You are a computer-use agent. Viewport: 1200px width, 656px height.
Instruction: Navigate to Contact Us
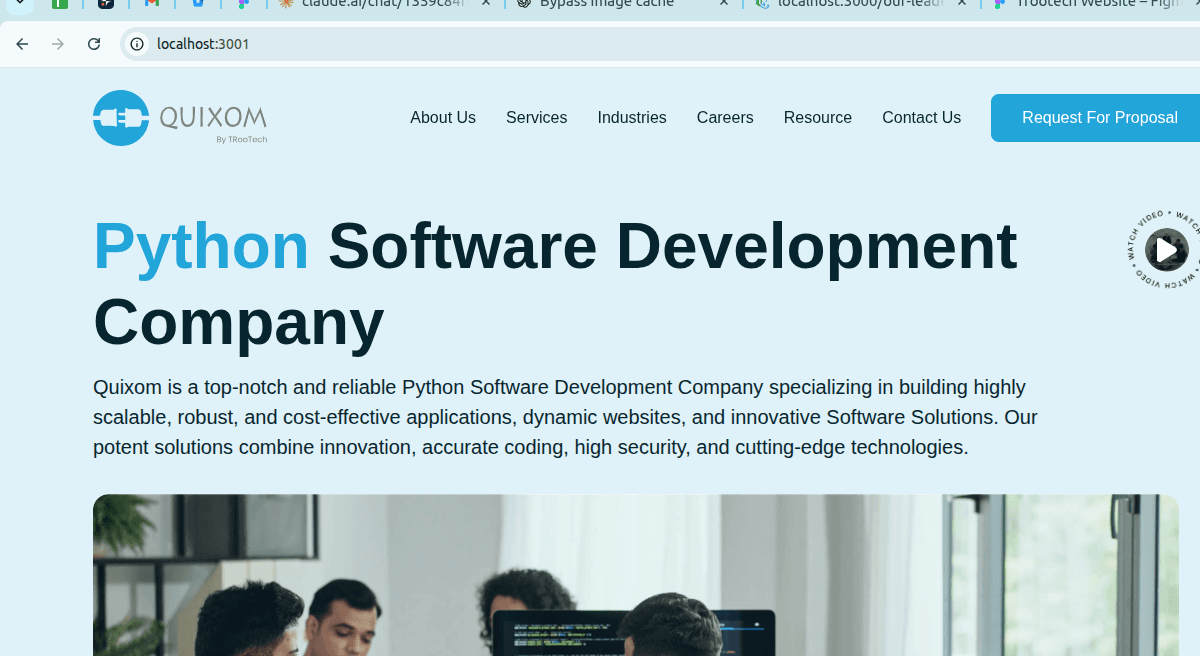921,118
